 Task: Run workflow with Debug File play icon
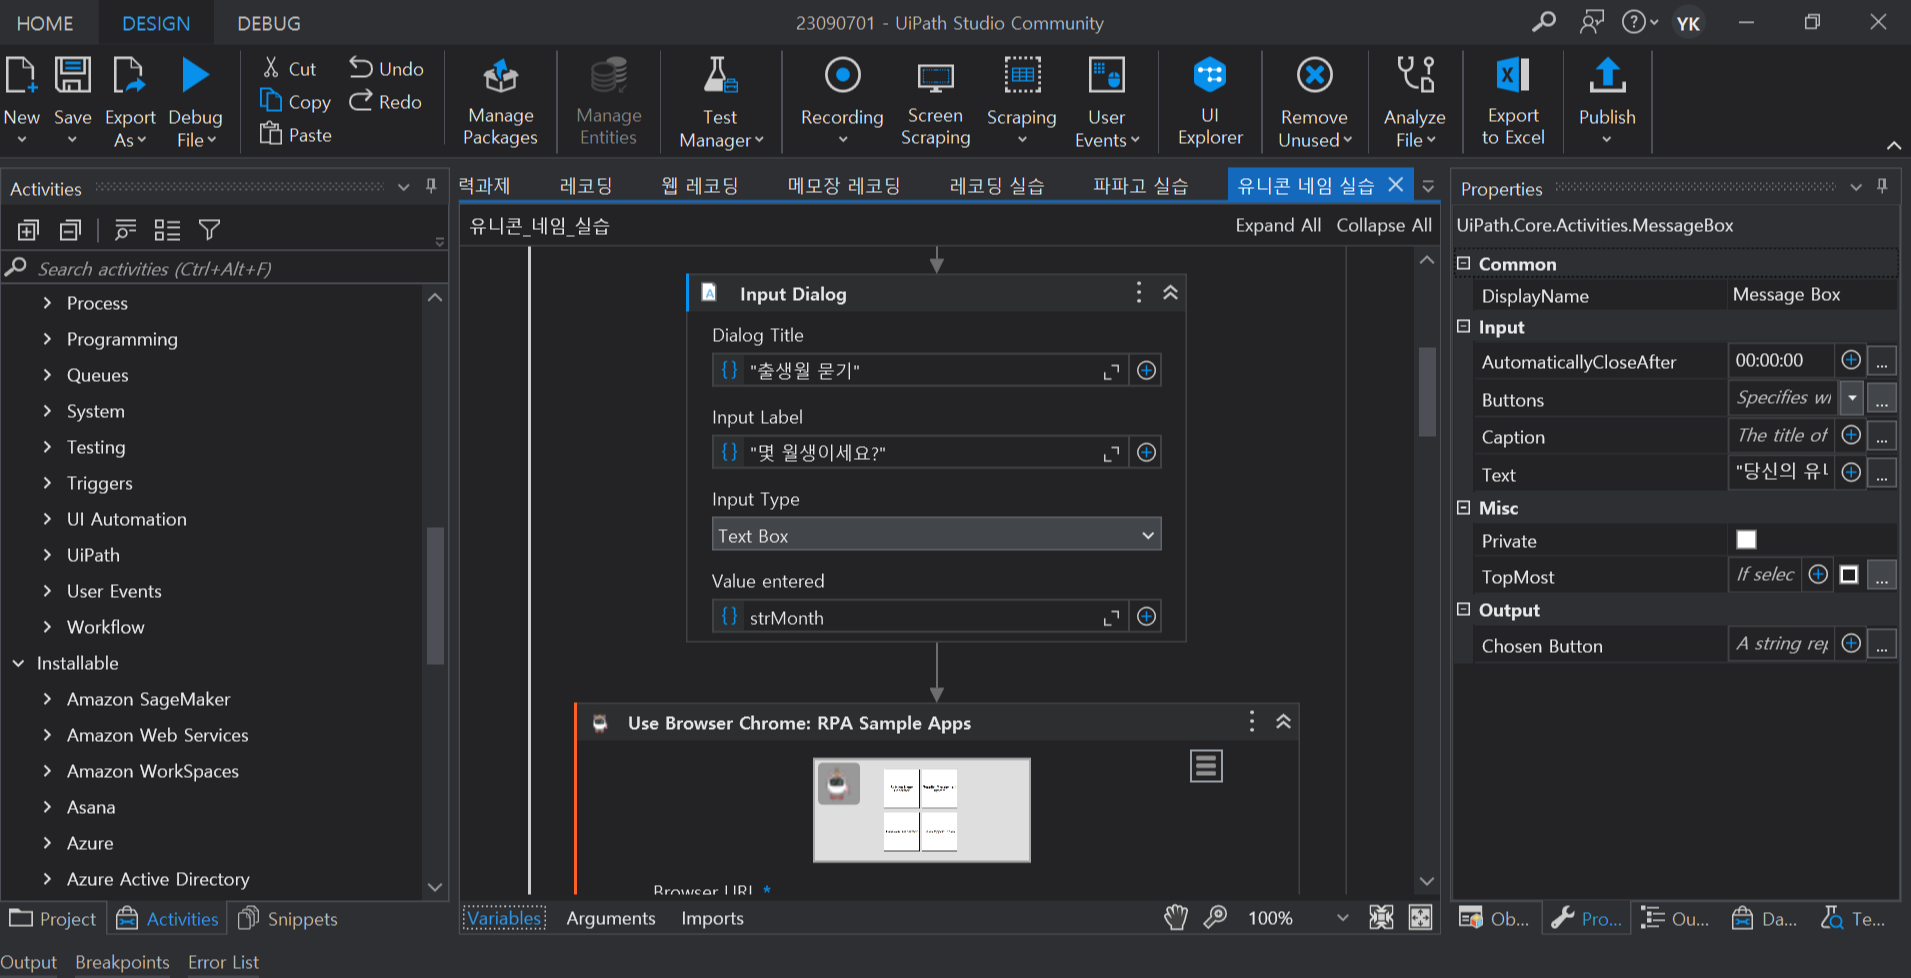[x=195, y=75]
